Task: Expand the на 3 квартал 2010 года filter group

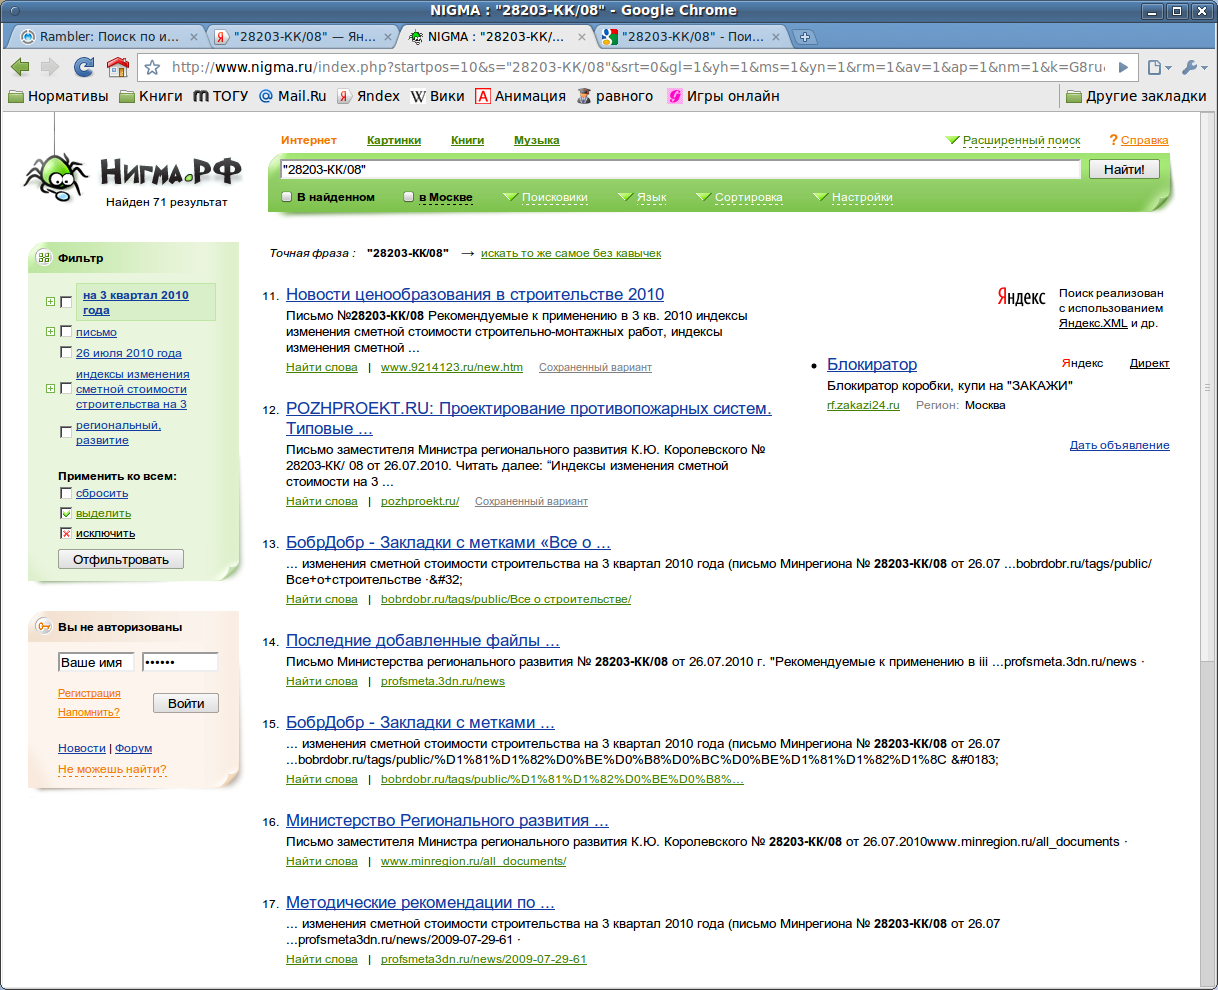Action: (50, 302)
